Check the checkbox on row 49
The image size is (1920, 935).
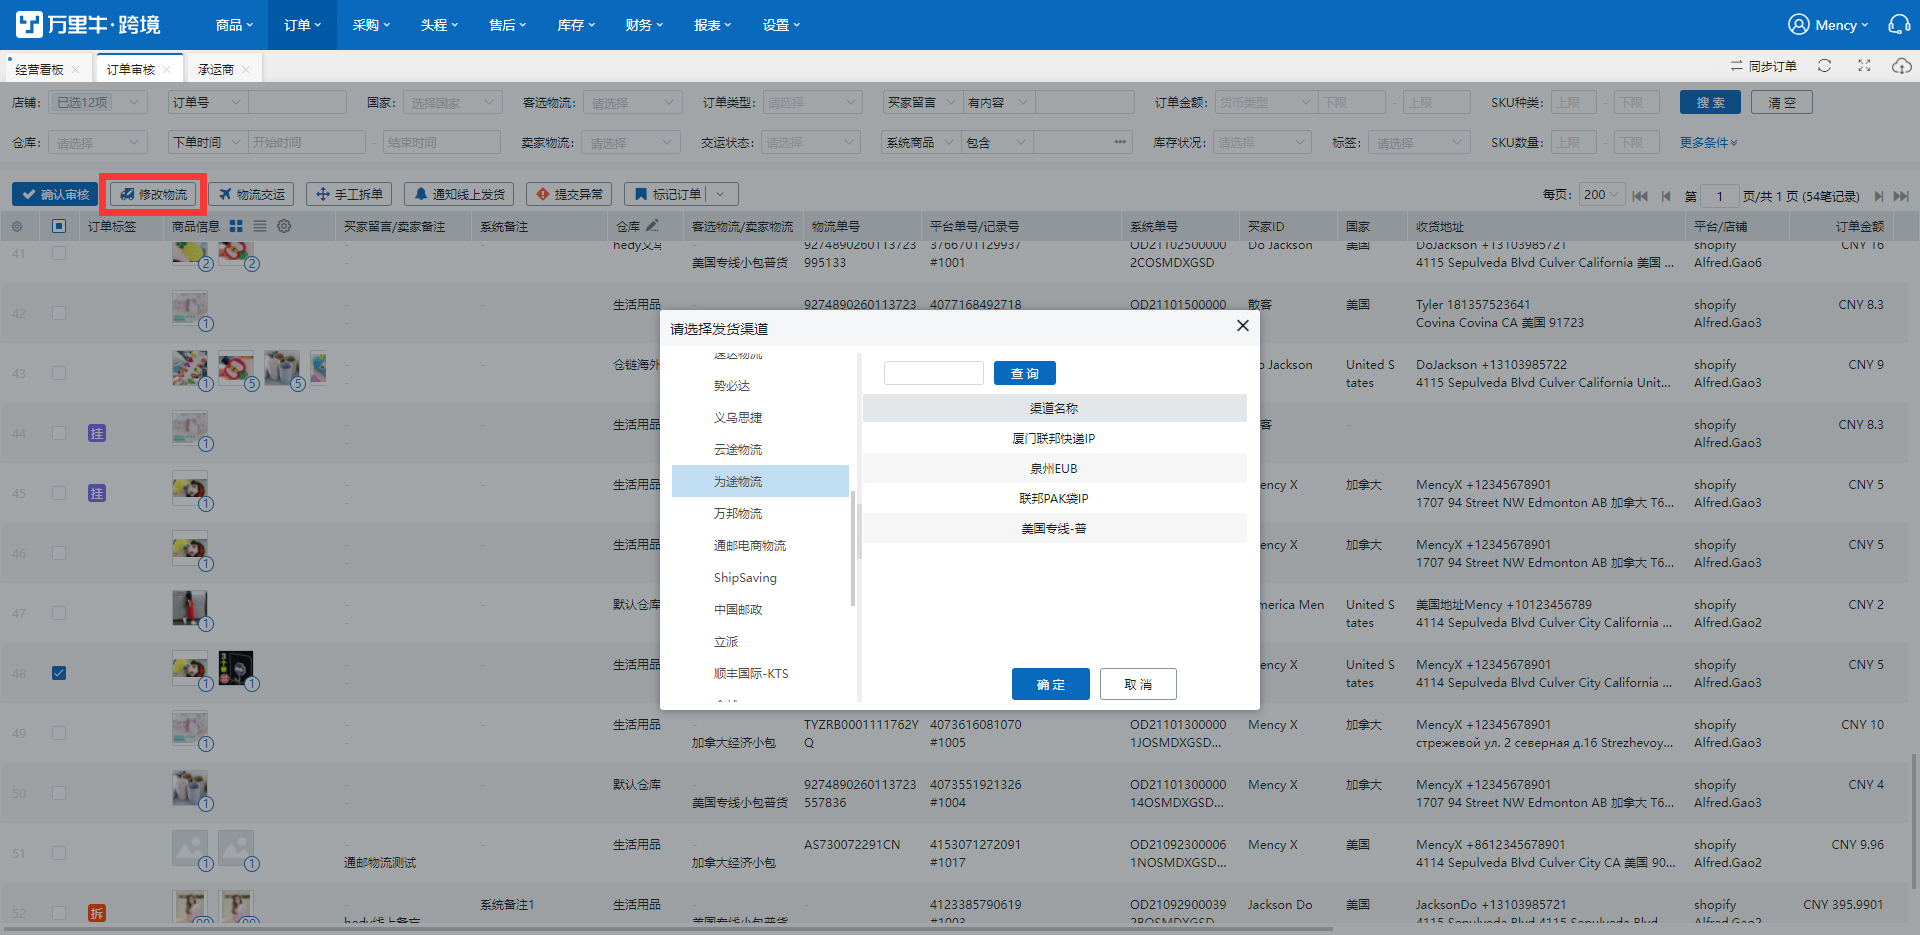[x=59, y=733]
